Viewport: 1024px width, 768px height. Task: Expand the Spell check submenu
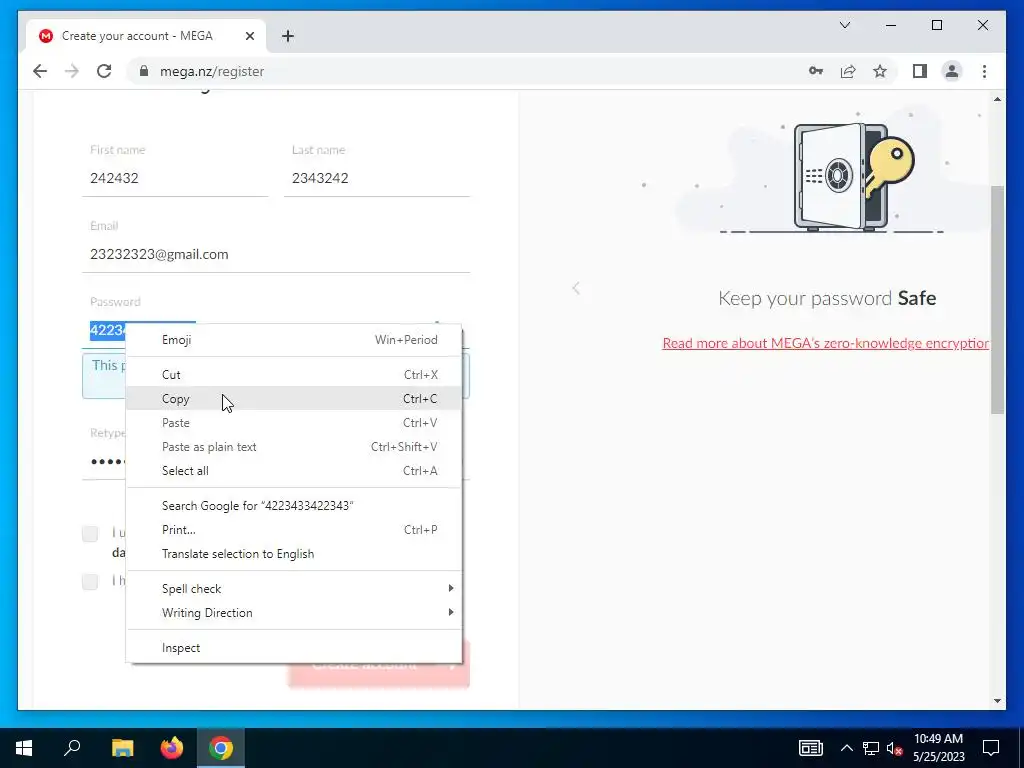coord(293,588)
